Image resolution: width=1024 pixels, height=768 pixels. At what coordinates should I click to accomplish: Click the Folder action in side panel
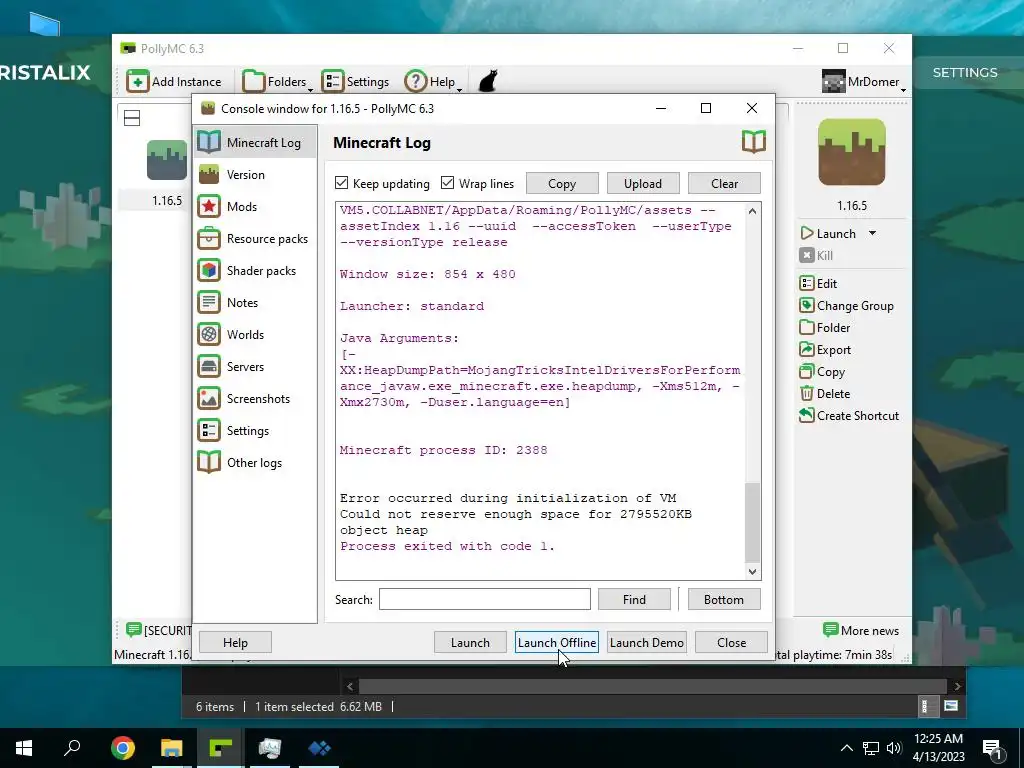point(825,327)
